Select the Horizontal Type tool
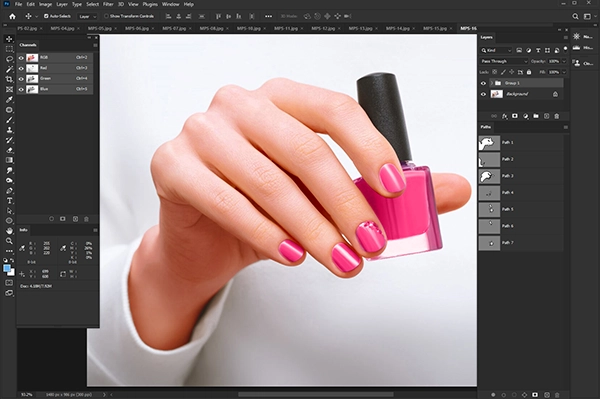 pyautogui.click(x=9, y=201)
